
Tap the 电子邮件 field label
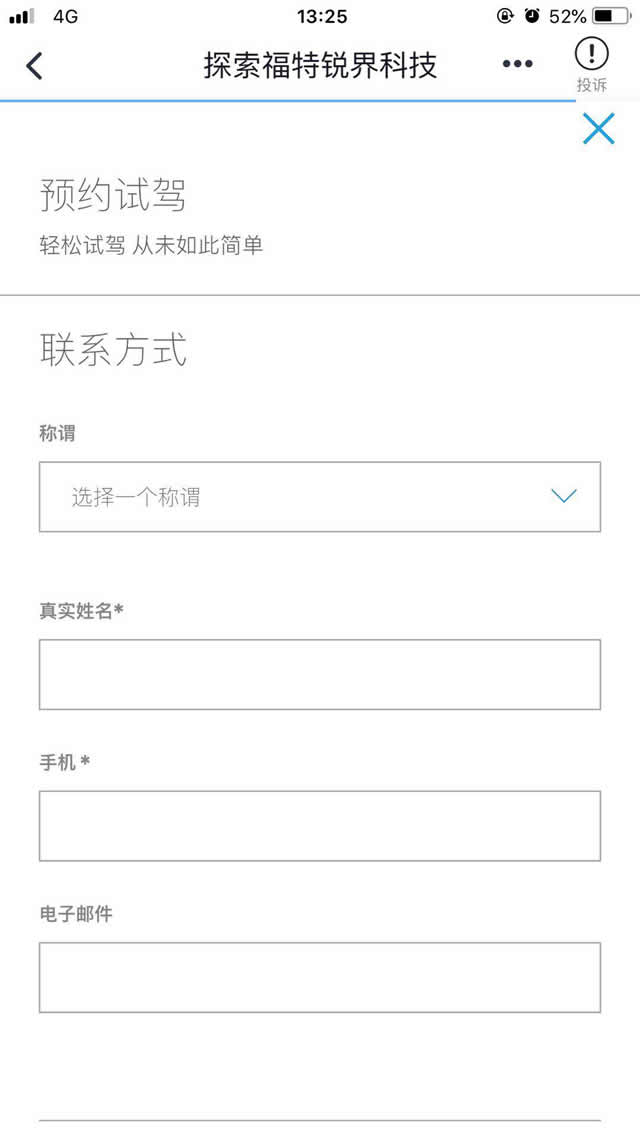point(76,914)
